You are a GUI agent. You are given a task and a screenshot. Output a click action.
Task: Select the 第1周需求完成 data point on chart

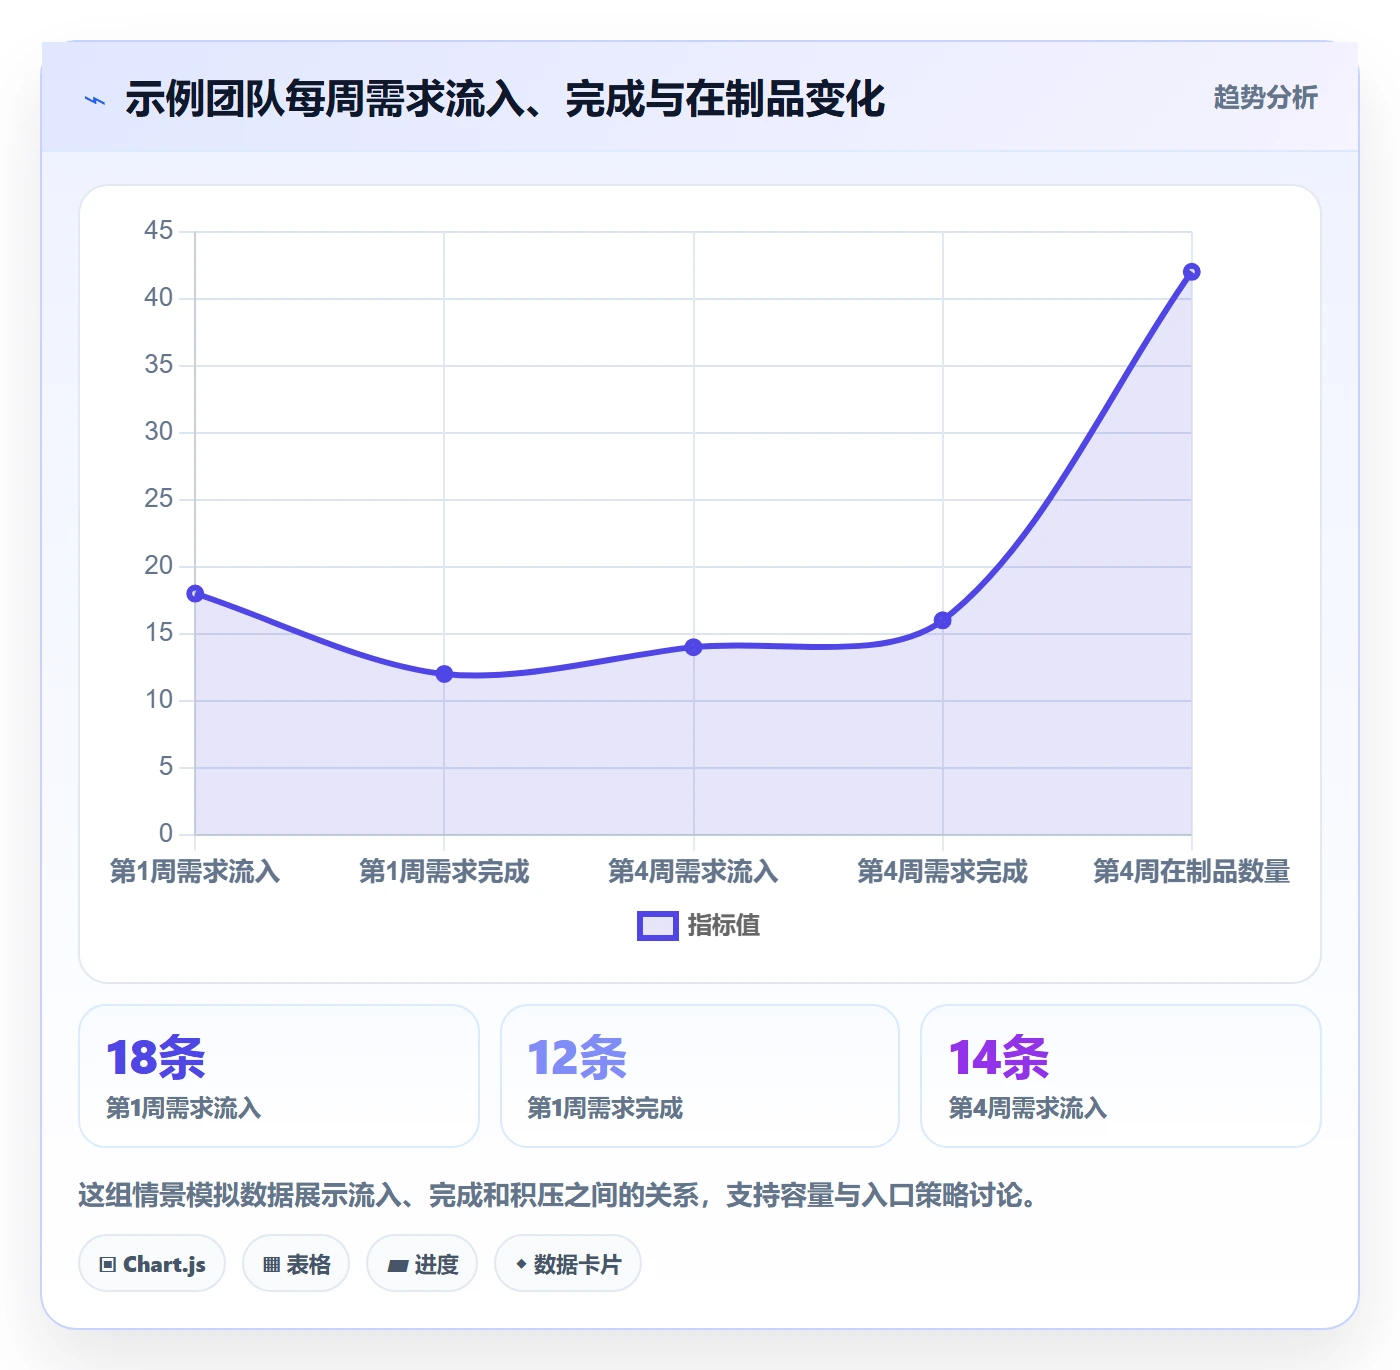tap(444, 674)
